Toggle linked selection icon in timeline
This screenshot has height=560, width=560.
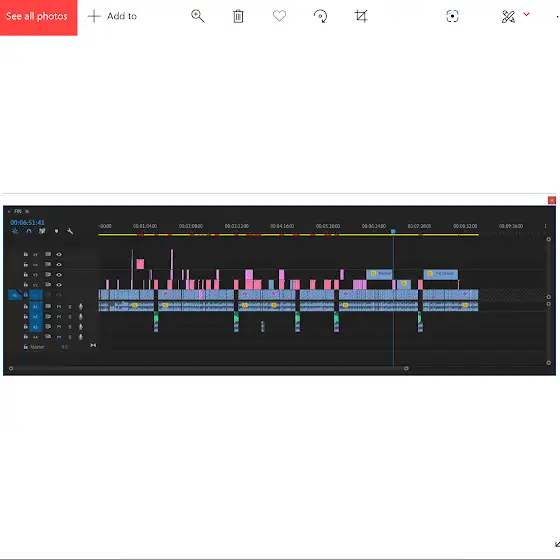point(42,231)
